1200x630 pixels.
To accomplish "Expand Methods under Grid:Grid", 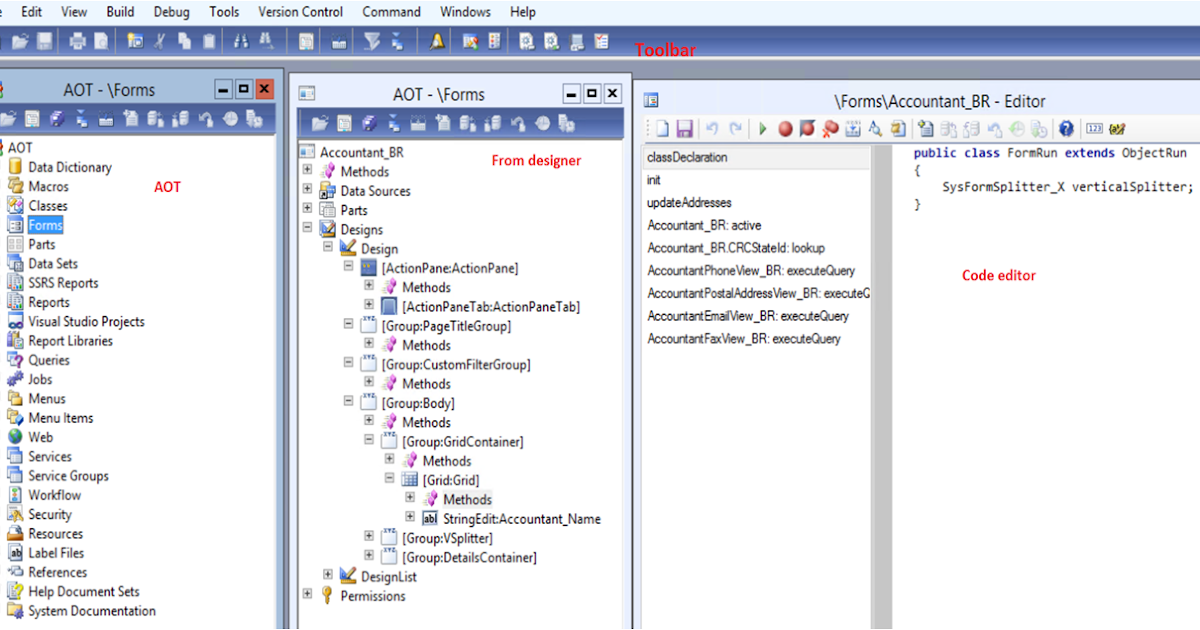I will pyautogui.click(x=410, y=498).
